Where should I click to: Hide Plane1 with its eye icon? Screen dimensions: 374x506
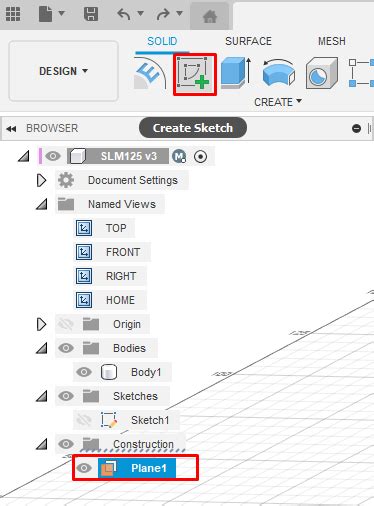tap(84, 468)
